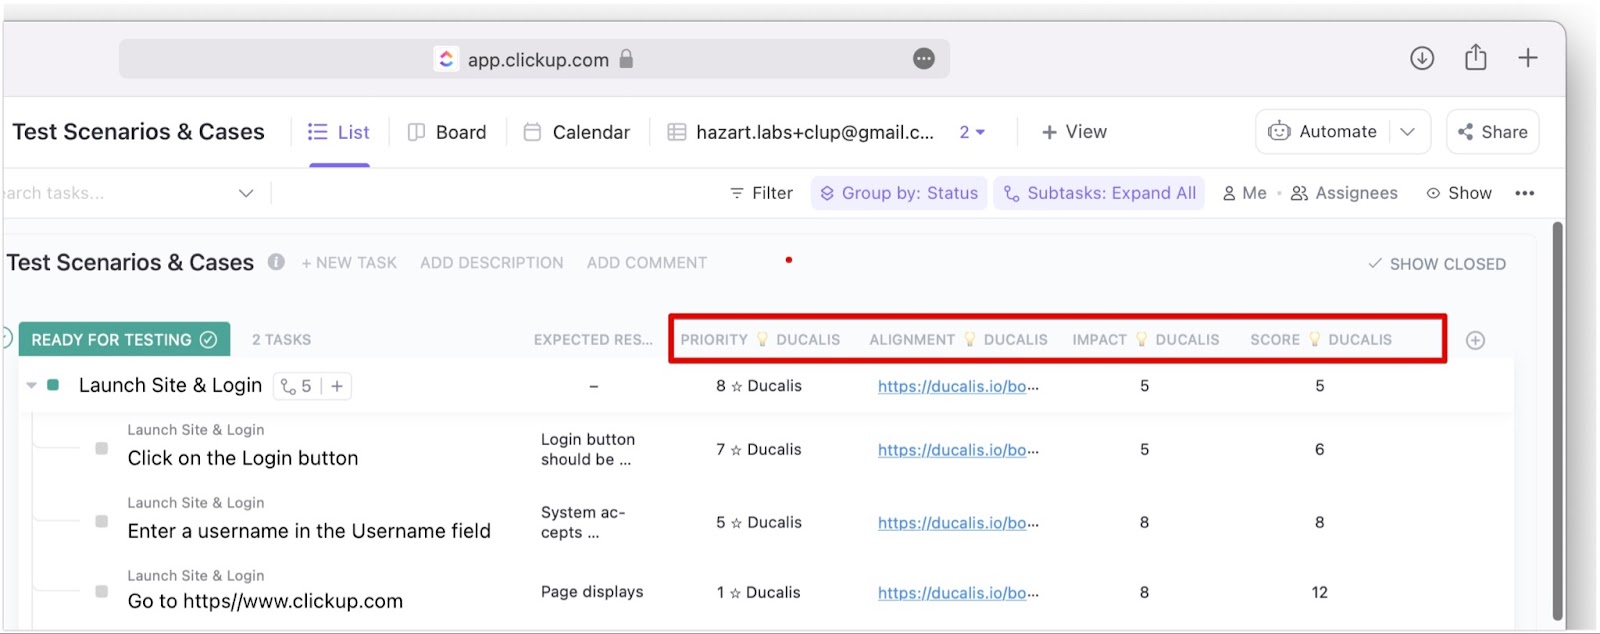The width and height of the screenshot is (1600, 634).
Task: Toggle SHOW CLOSED tasks
Action: point(1437,264)
